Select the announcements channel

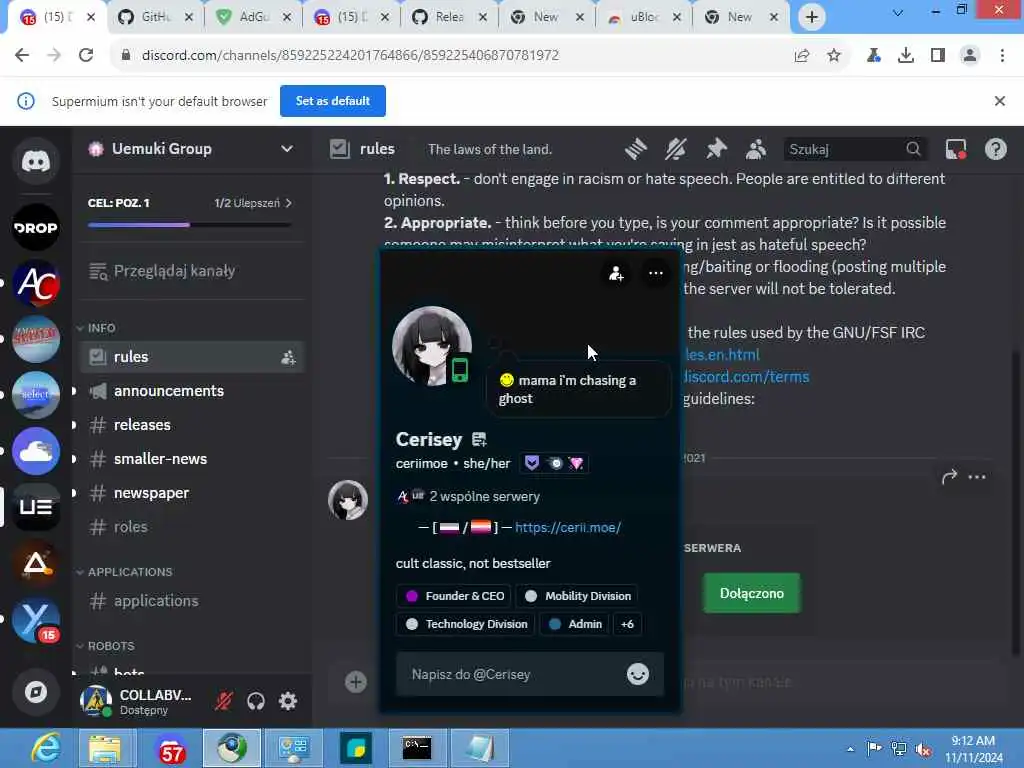193,391
